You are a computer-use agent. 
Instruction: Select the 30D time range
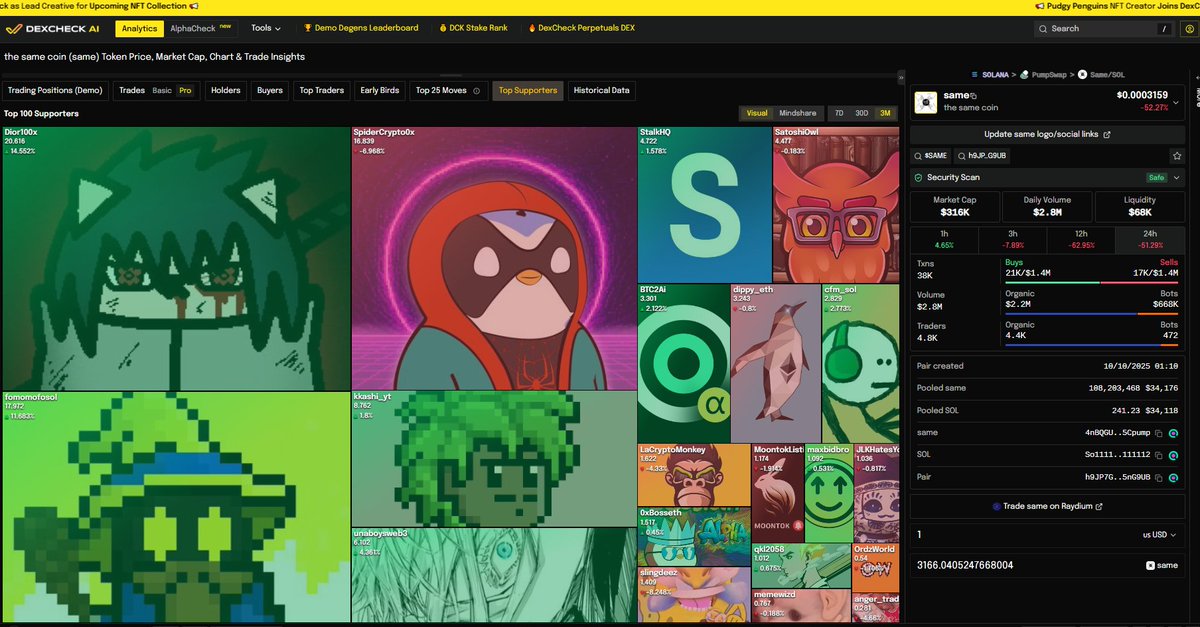[x=861, y=113]
